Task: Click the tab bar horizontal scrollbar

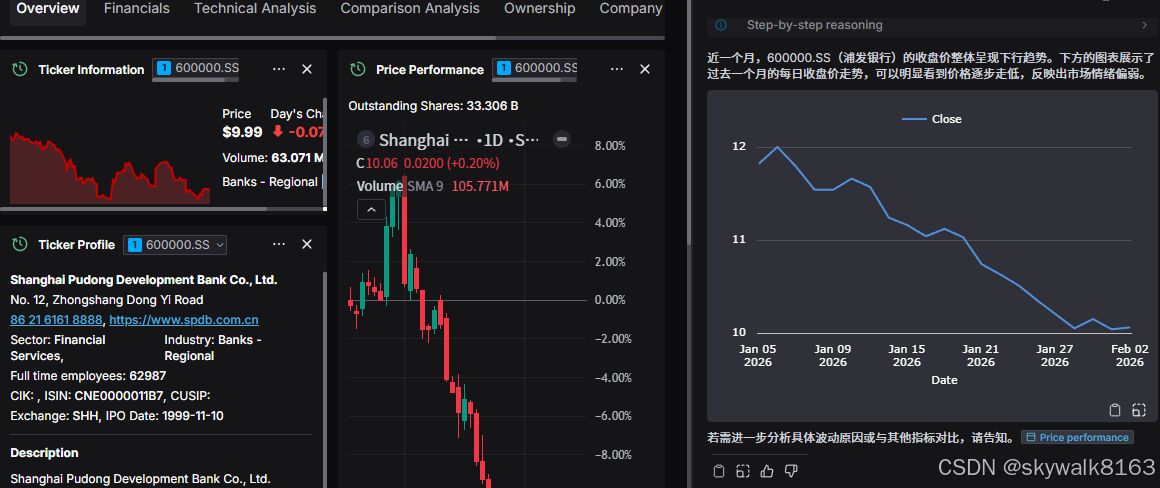Action: click(x=248, y=37)
